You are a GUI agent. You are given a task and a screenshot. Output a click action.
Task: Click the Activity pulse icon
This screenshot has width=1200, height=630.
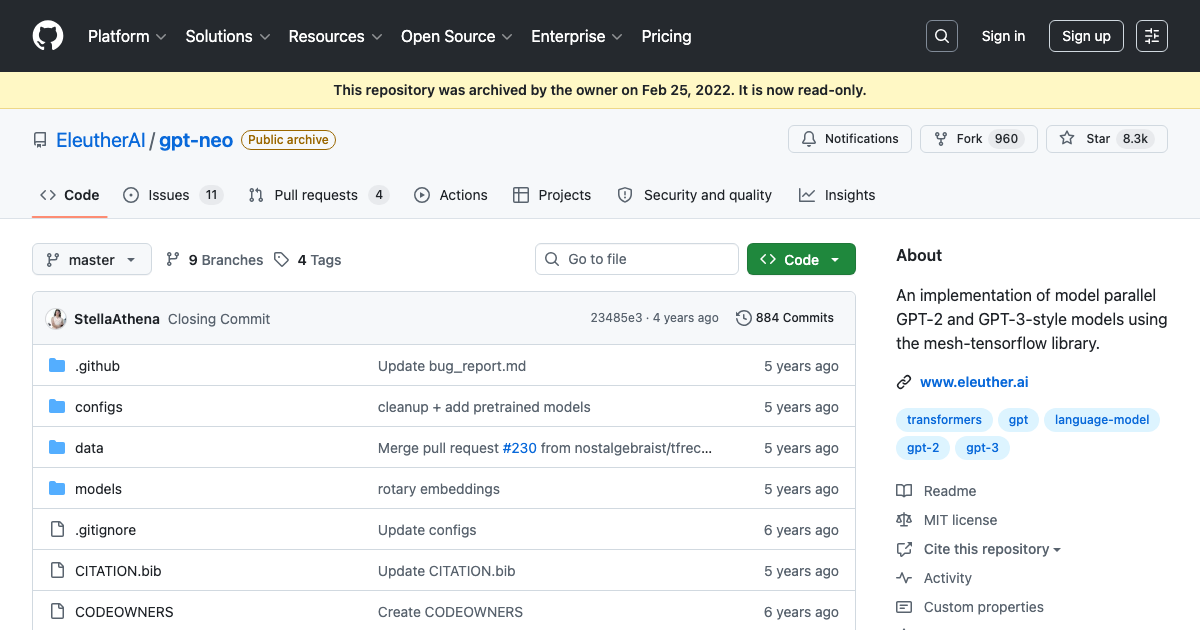click(x=904, y=578)
